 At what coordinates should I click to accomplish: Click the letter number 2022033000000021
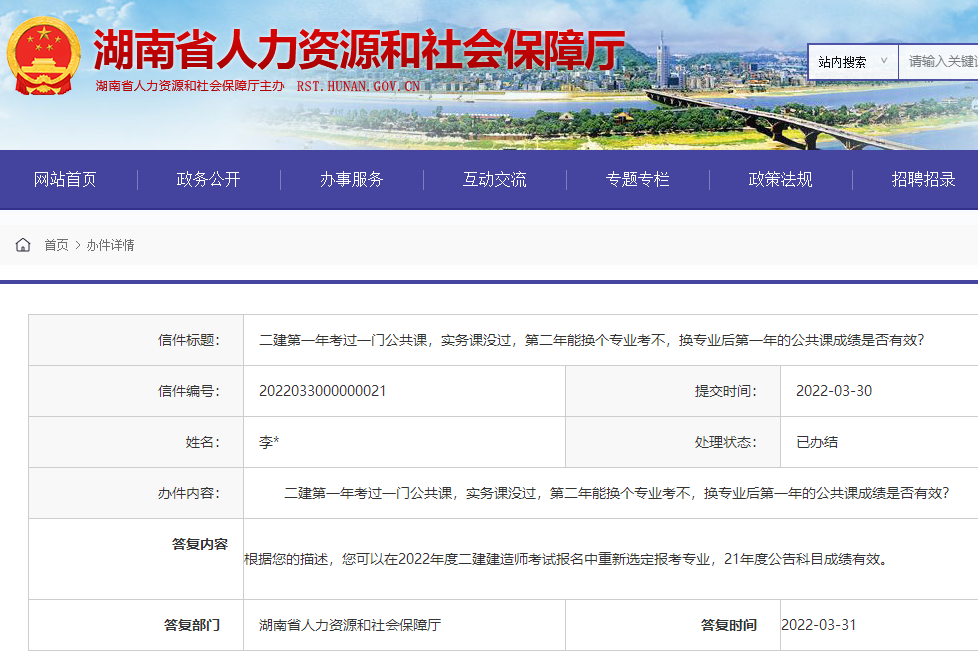[x=322, y=391]
